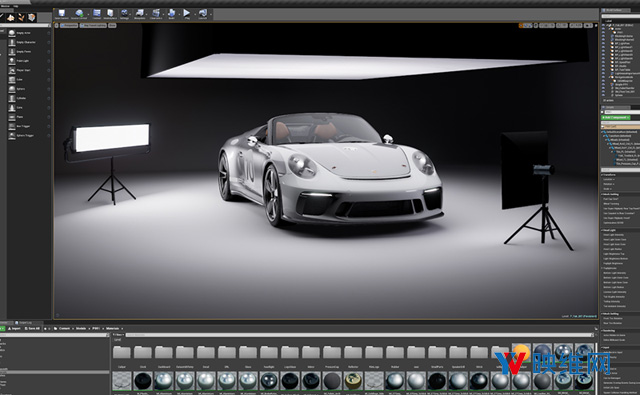Open the Cinematics dropdown arrow
The image size is (640, 395).
click(x=164, y=14)
